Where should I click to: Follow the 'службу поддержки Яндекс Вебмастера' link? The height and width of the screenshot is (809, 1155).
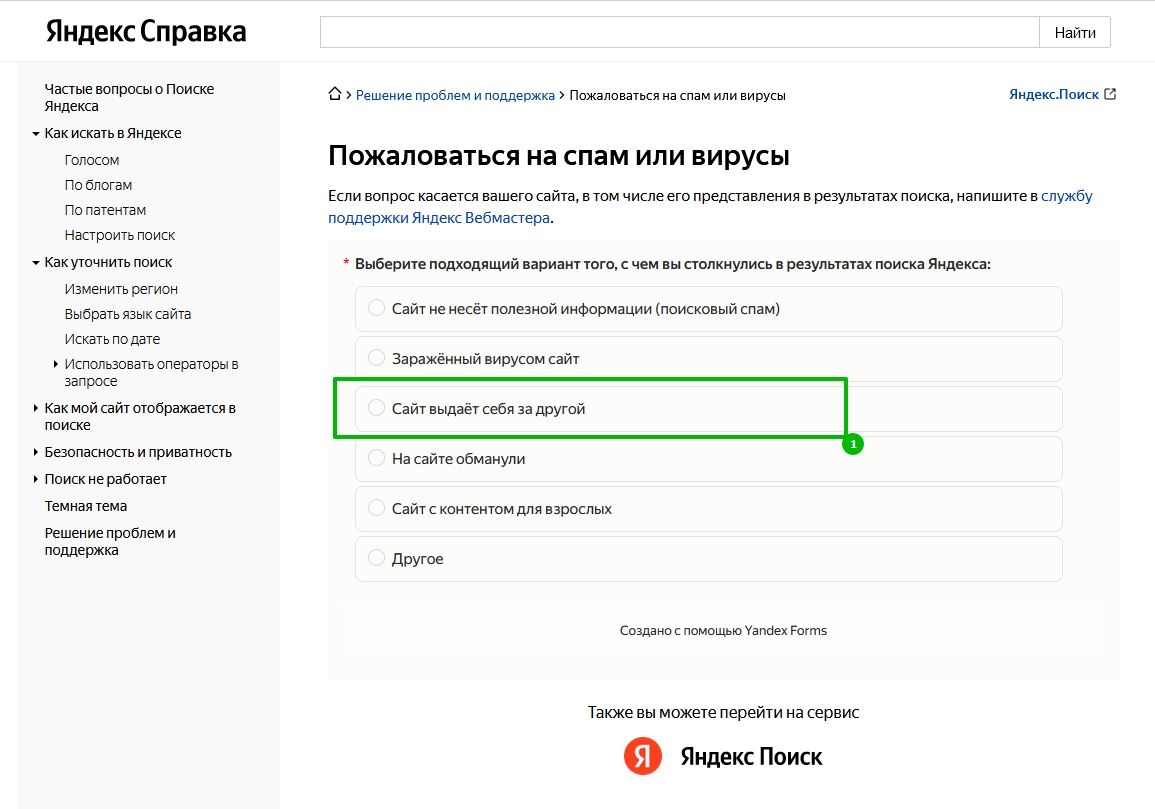pos(440,217)
